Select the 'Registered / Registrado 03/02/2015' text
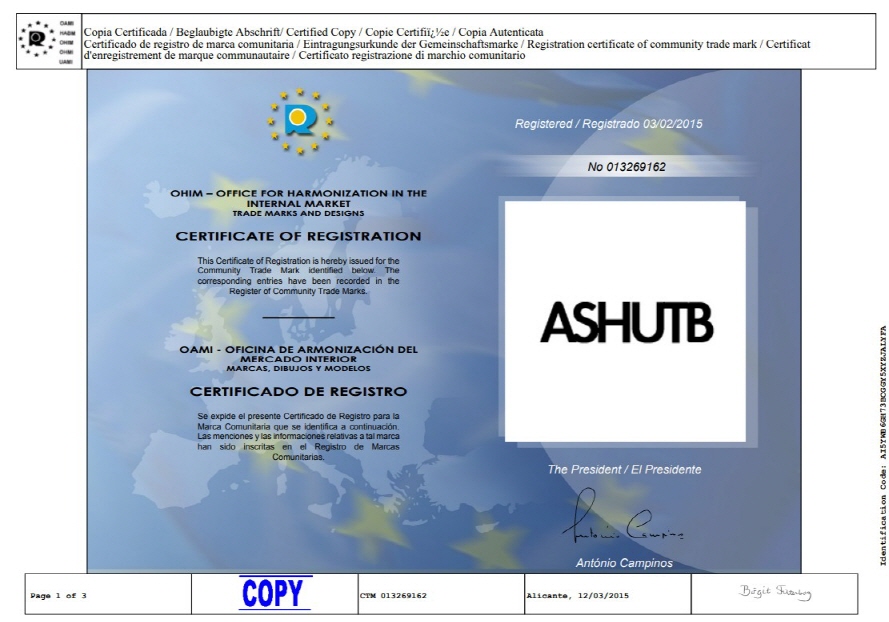Image resolution: width=889 pixels, height=622 pixels. [x=608, y=124]
